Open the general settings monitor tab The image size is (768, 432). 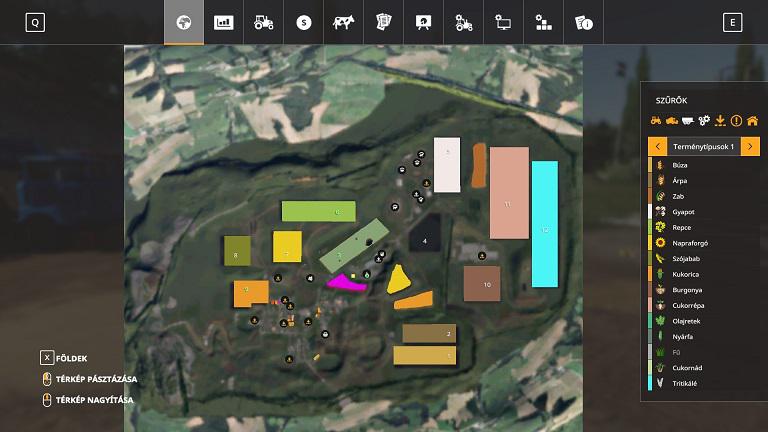(504, 22)
